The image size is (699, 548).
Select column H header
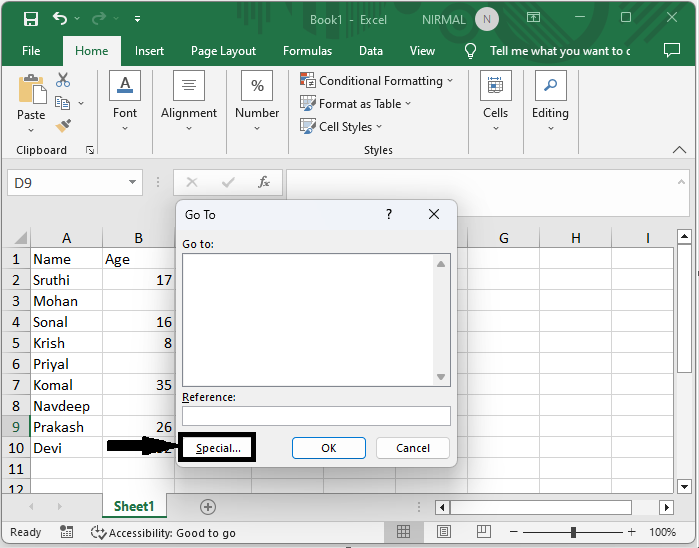click(576, 238)
